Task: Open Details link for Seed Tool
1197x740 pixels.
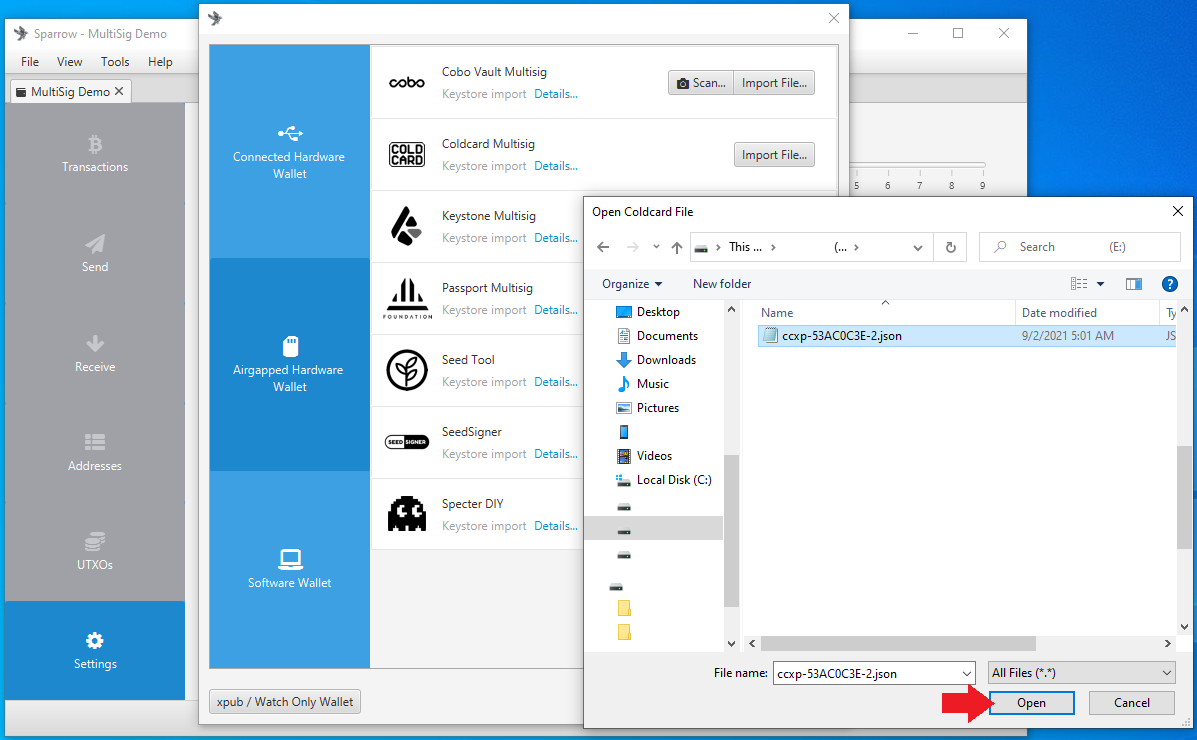Action: 556,382
